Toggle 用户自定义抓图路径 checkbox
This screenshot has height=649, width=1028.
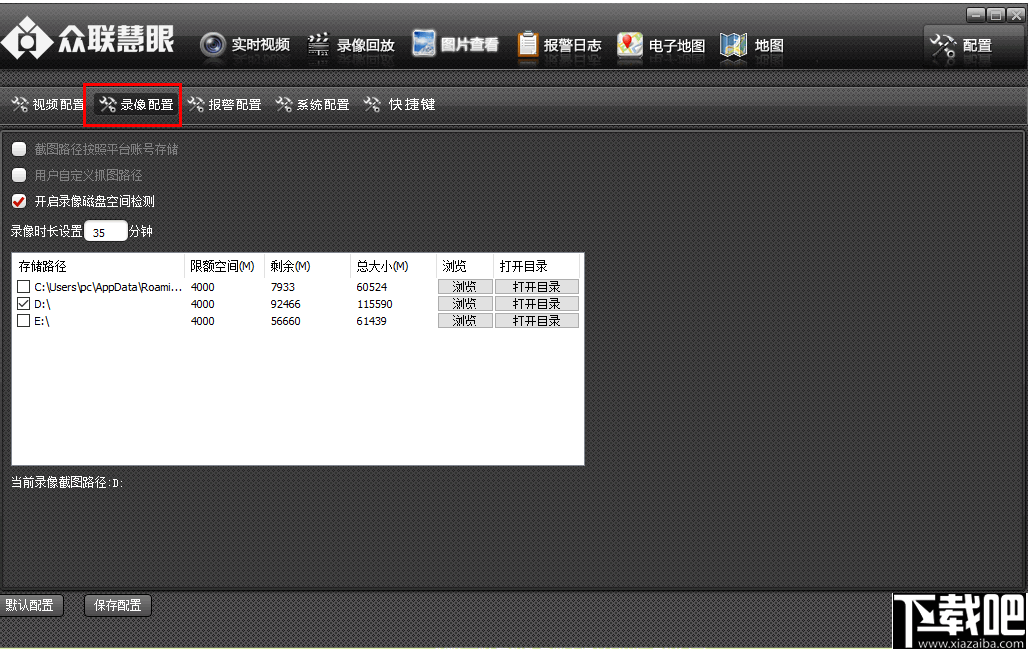[x=19, y=175]
